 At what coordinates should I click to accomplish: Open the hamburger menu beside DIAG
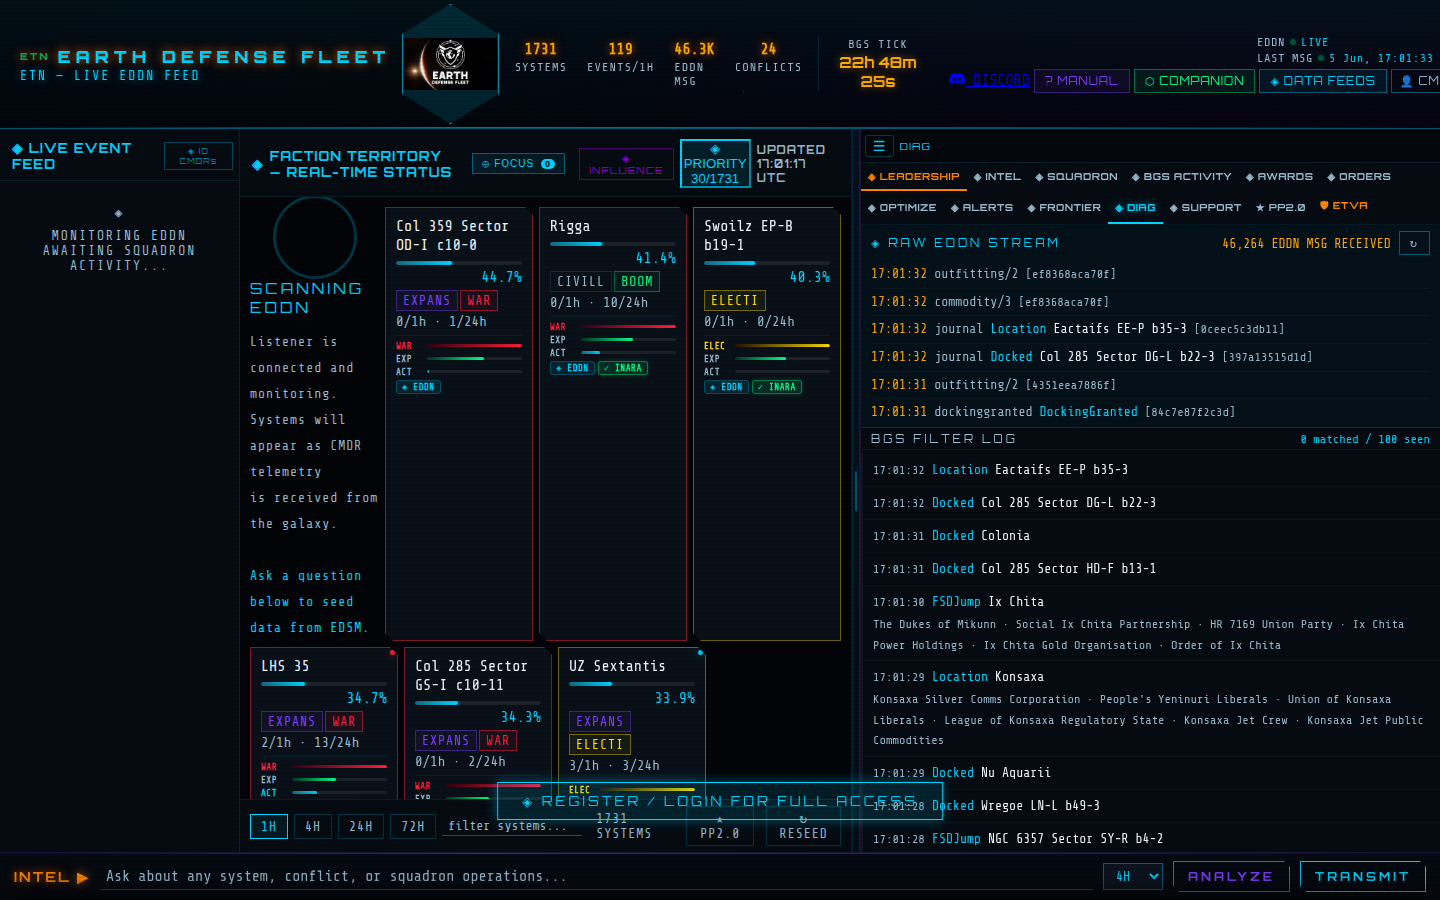tap(879, 146)
